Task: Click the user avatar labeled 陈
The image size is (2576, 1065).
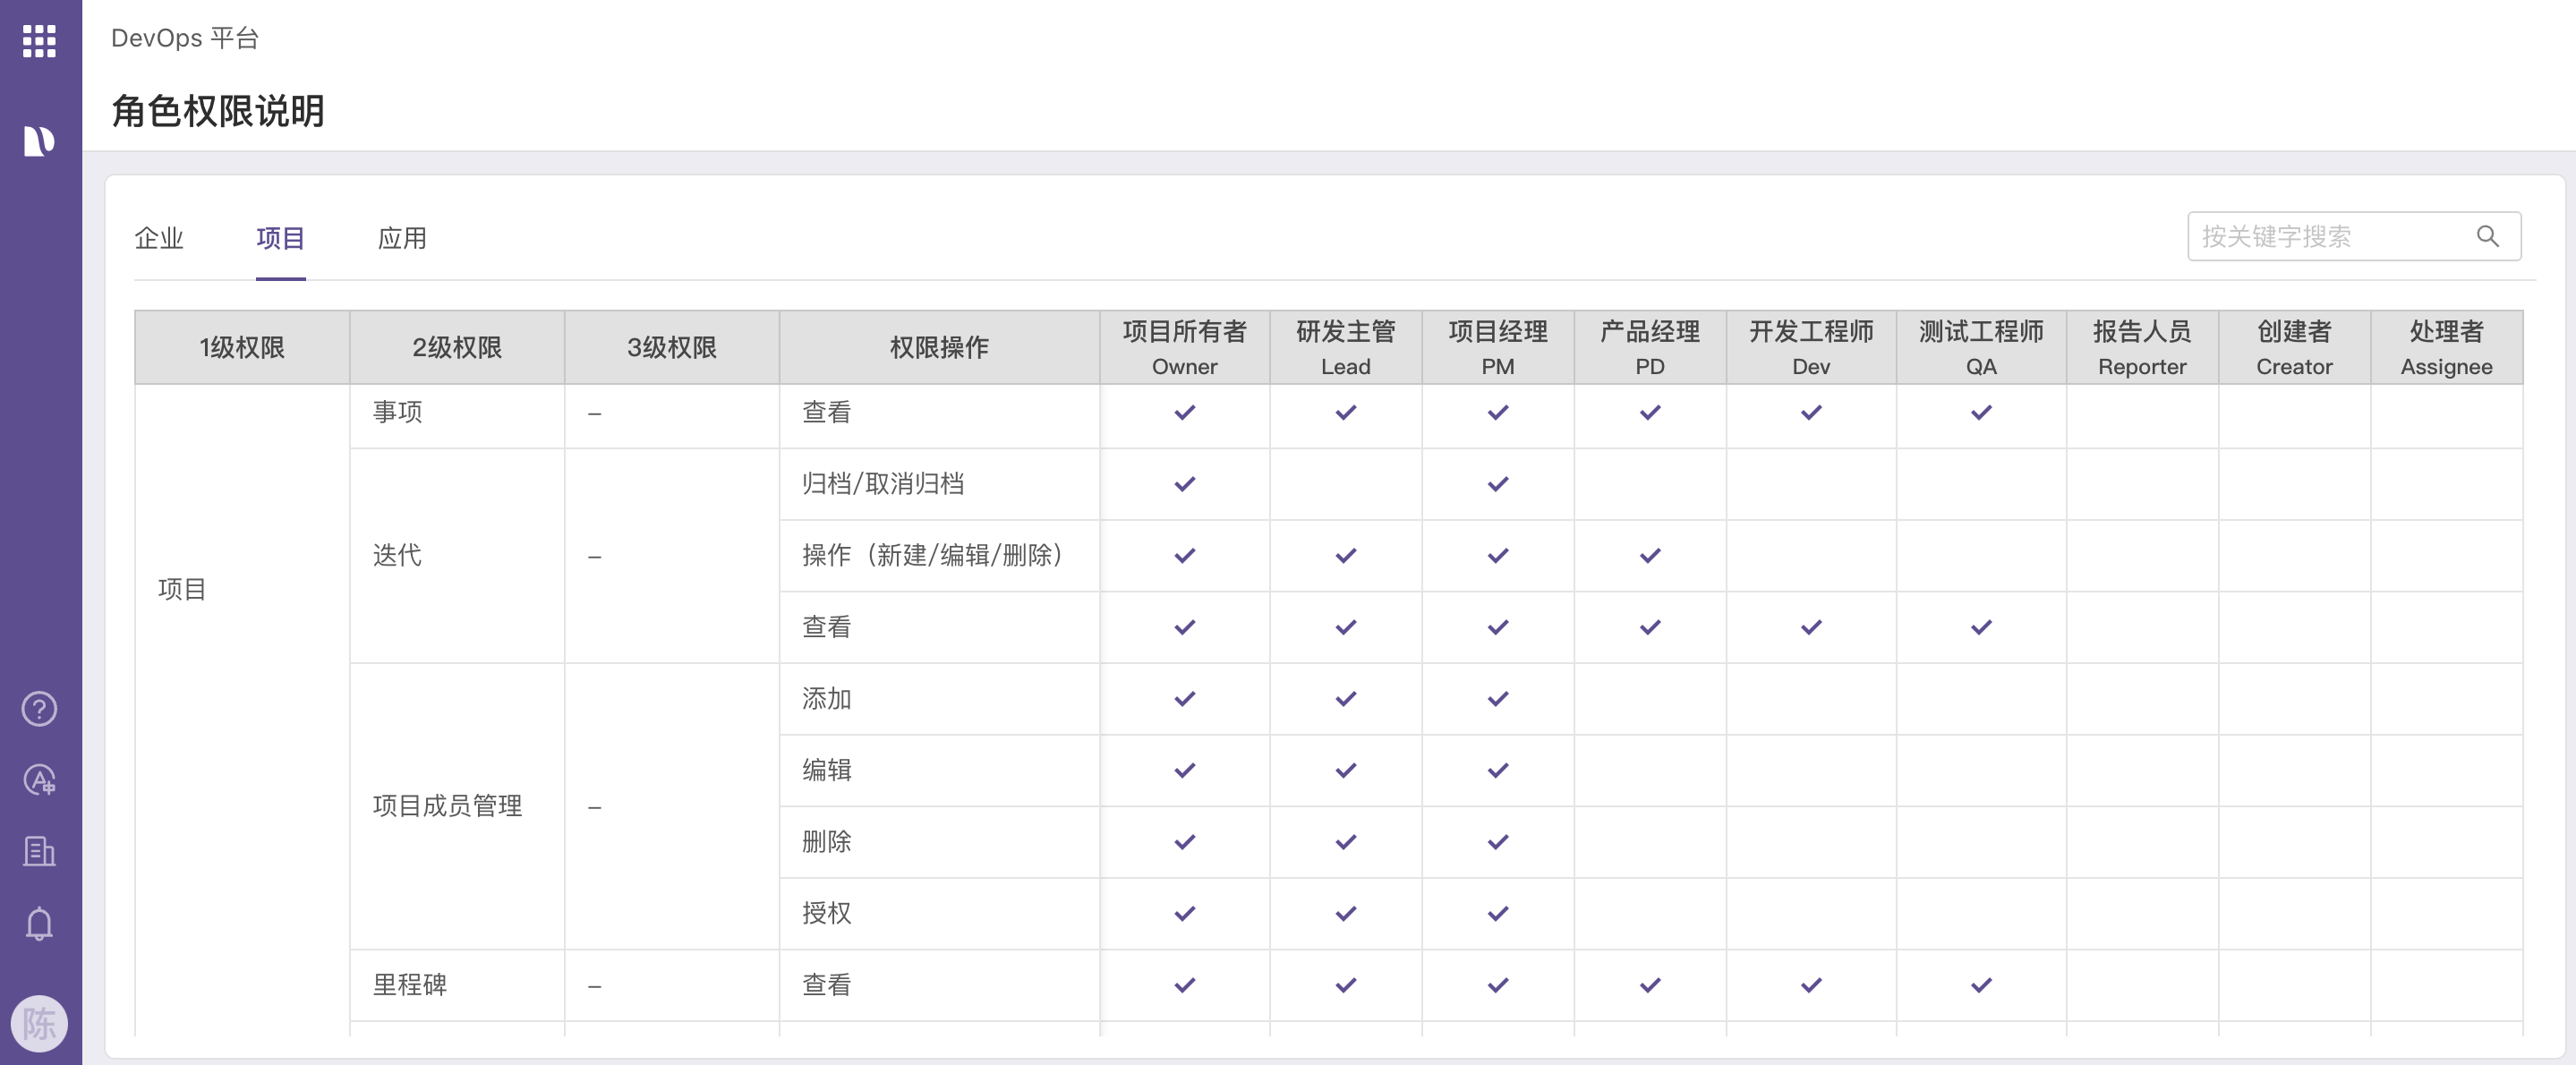Action: click(39, 1023)
